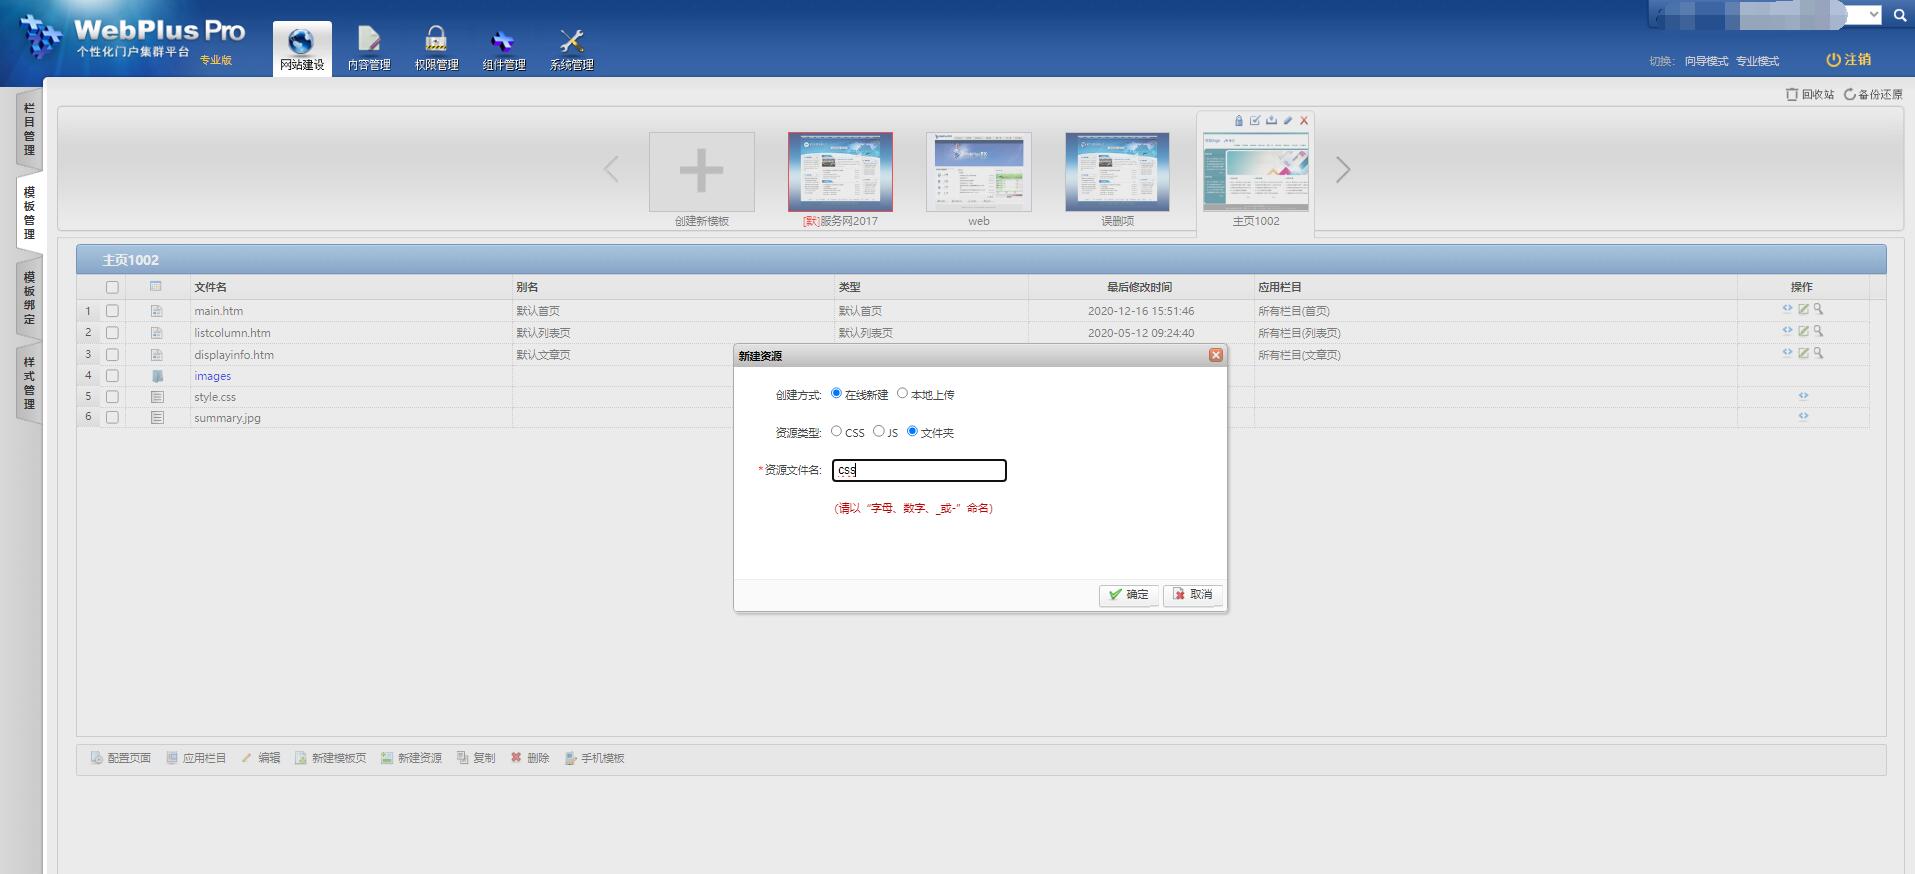The image size is (1915, 874).
Task: Select the 本地上传 radio option
Action: click(x=902, y=394)
